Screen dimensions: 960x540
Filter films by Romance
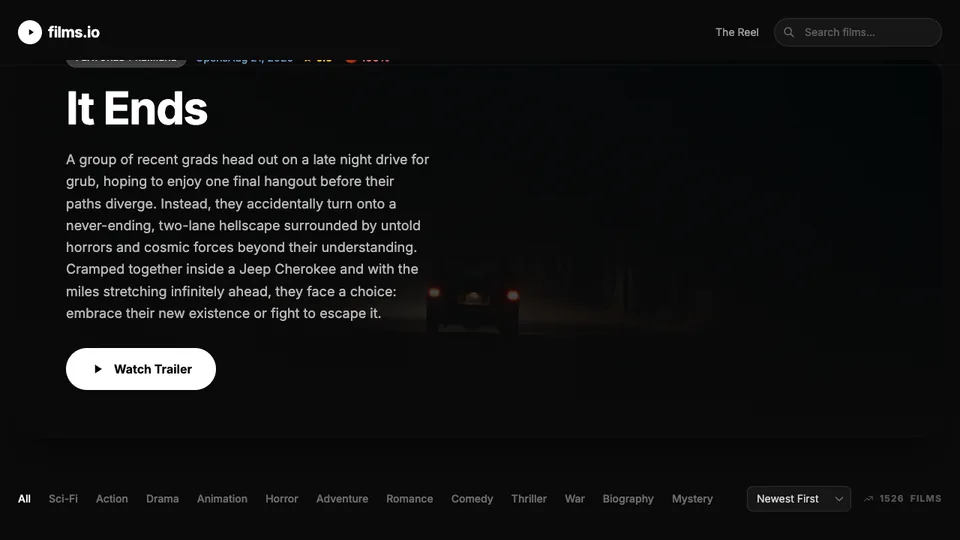click(x=409, y=499)
